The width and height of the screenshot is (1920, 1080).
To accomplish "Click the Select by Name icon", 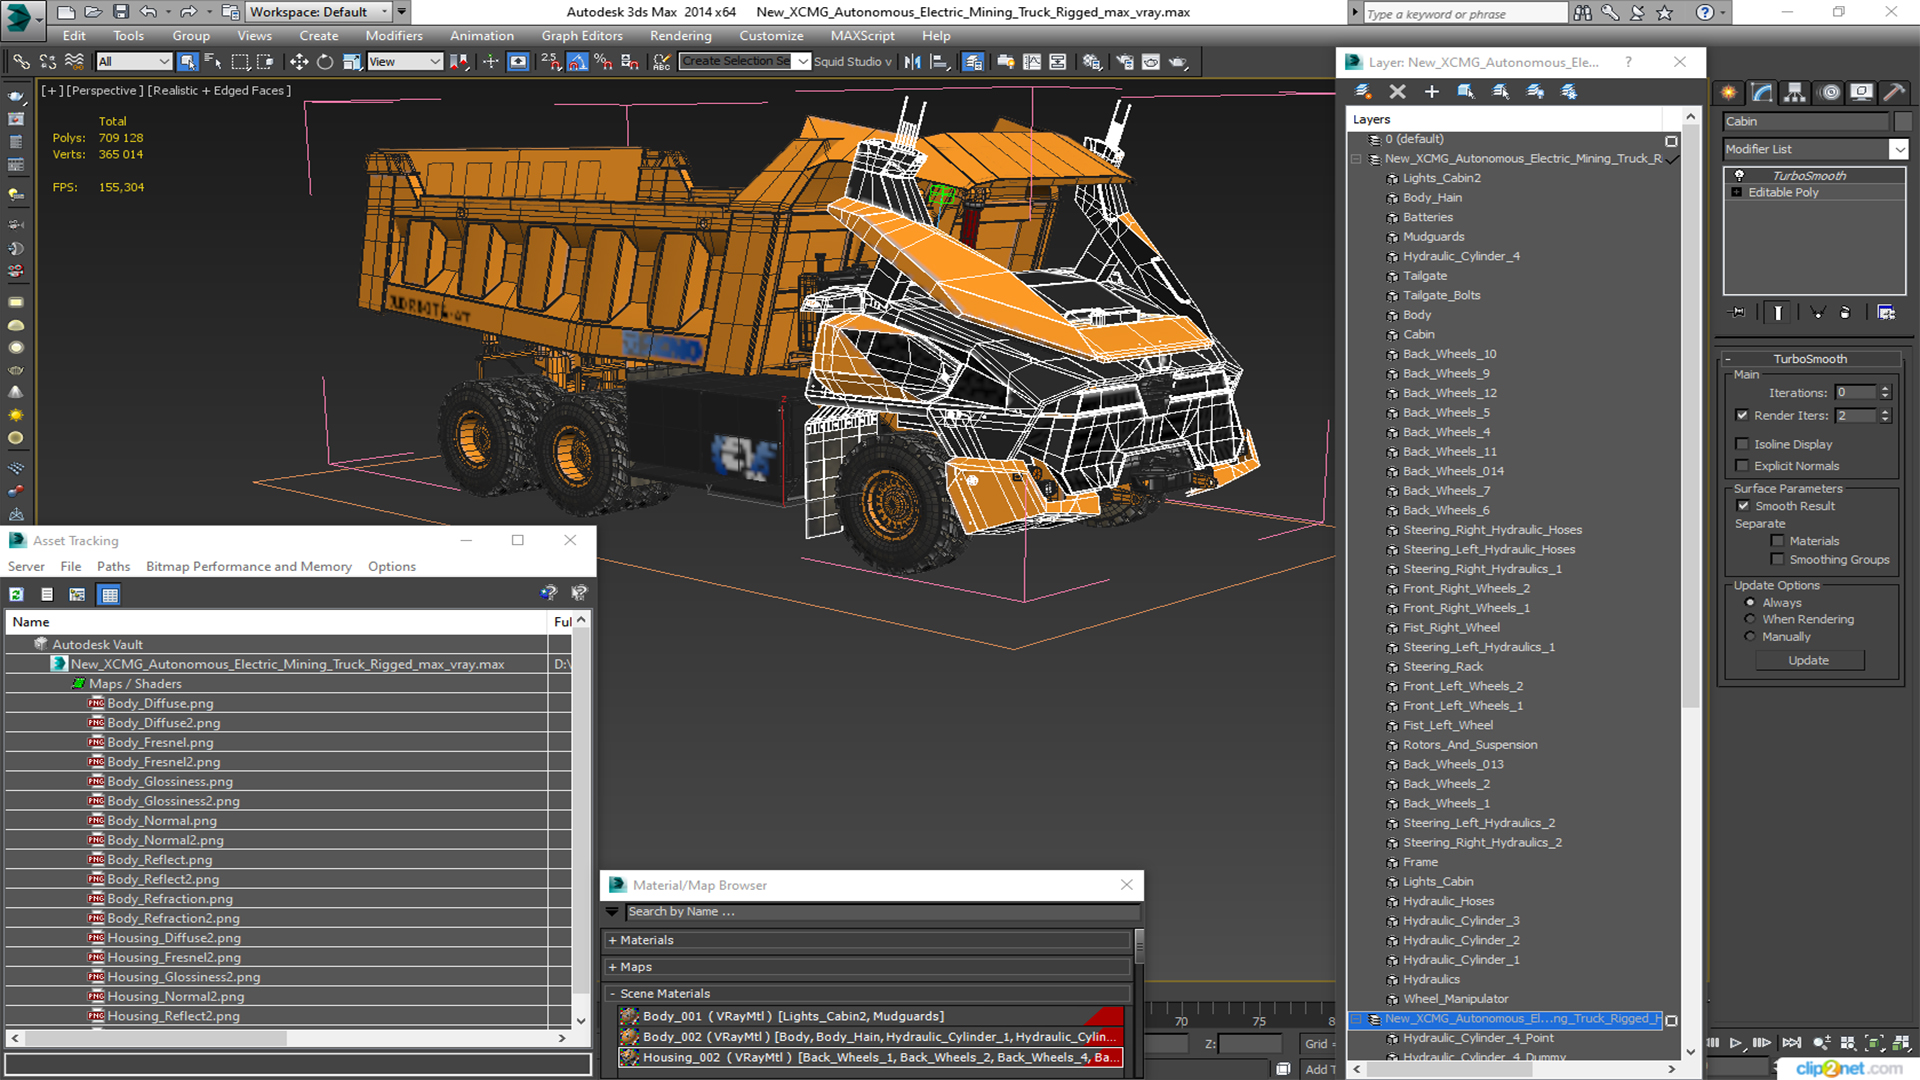I will [213, 62].
